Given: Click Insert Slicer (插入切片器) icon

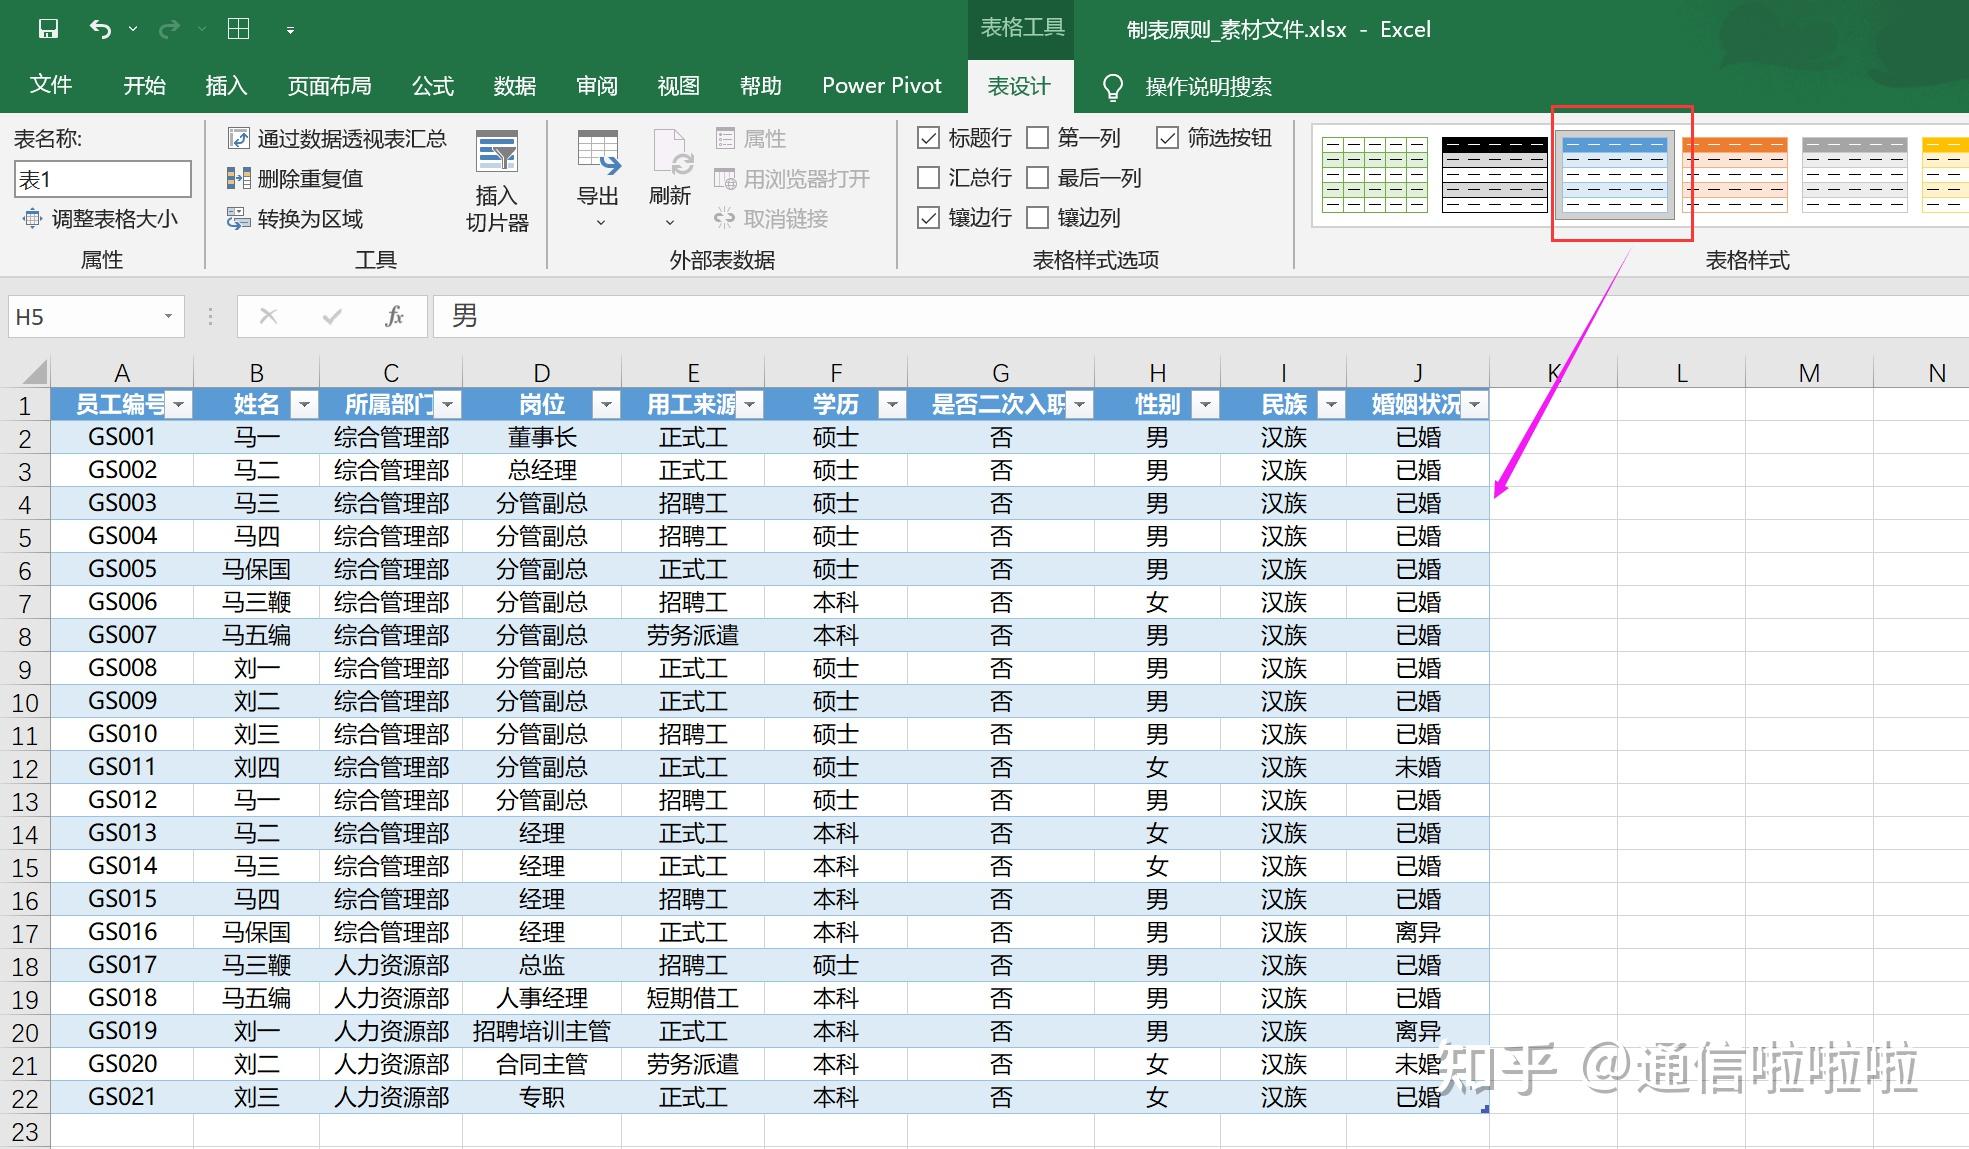Looking at the screenshot, I should (497, 153).
